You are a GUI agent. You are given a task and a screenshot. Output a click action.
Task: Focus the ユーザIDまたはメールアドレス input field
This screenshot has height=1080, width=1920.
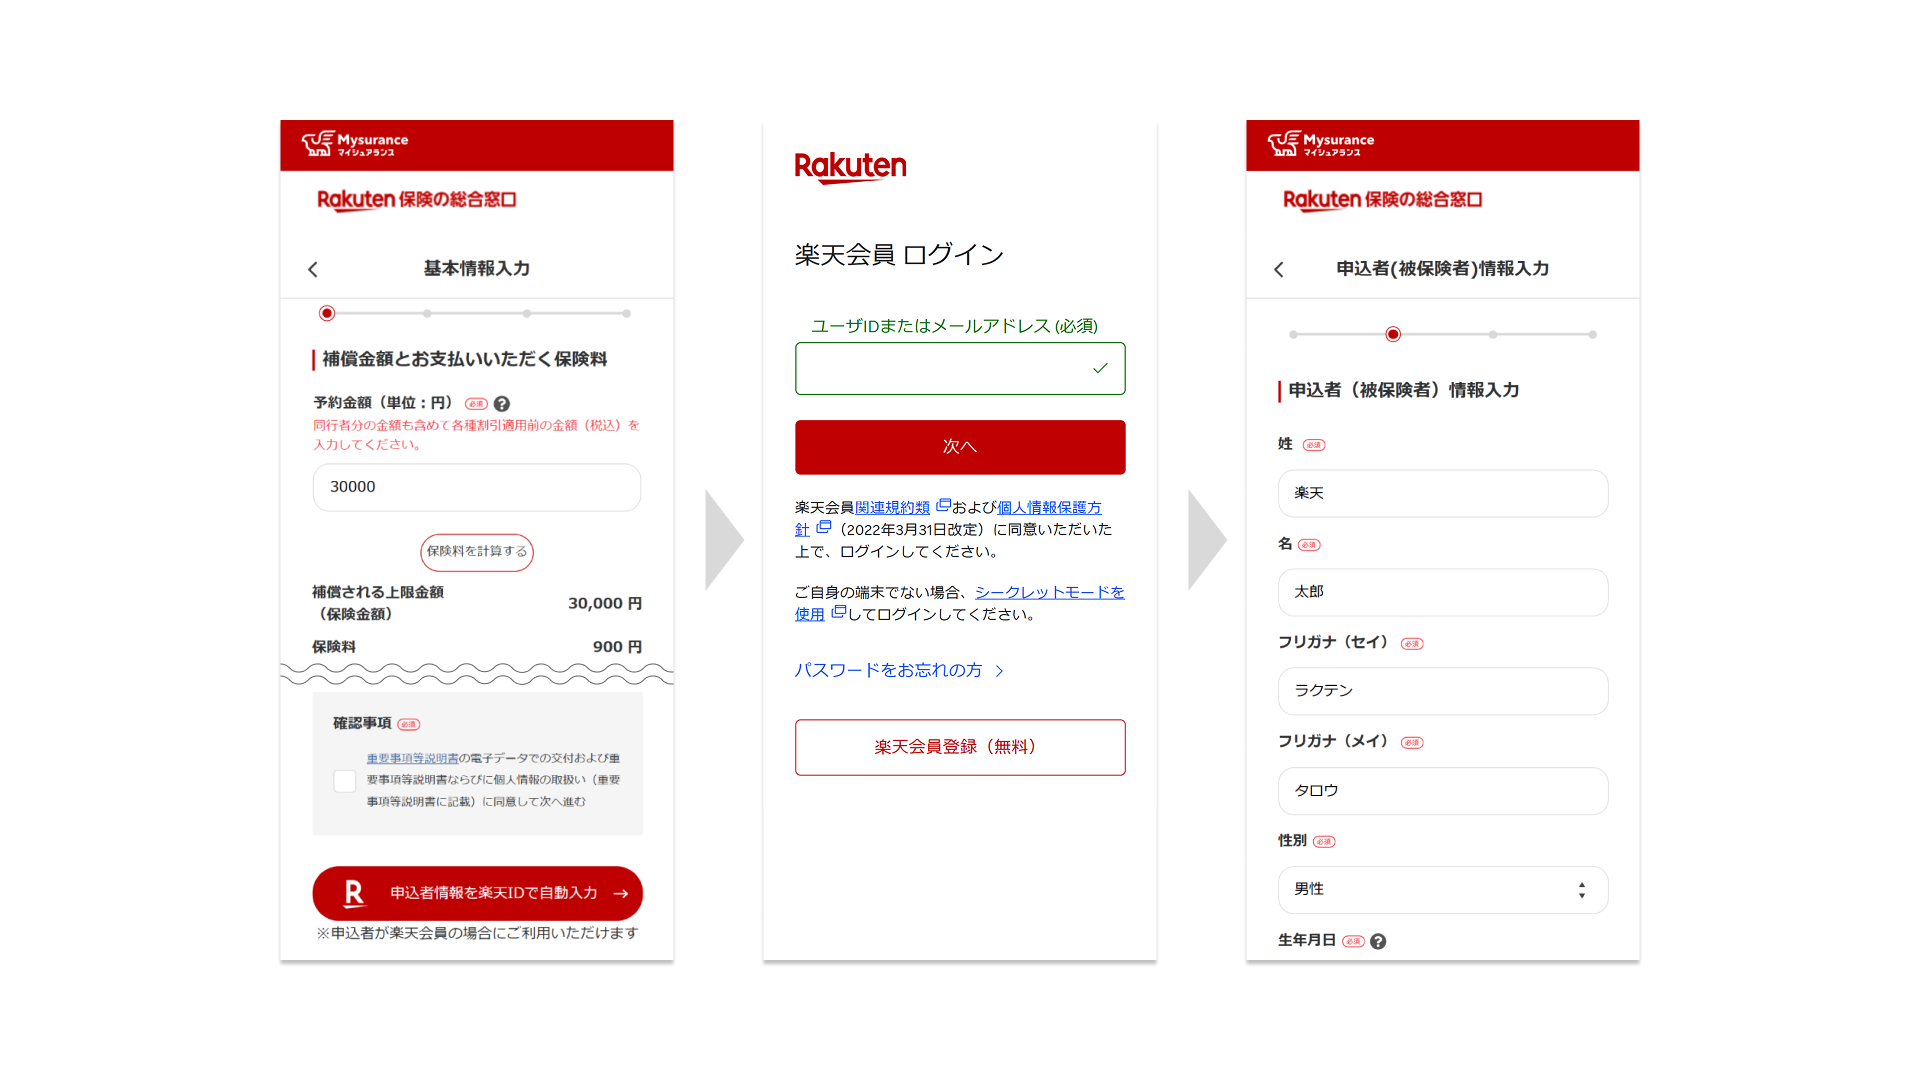click(x=960, y=368)
